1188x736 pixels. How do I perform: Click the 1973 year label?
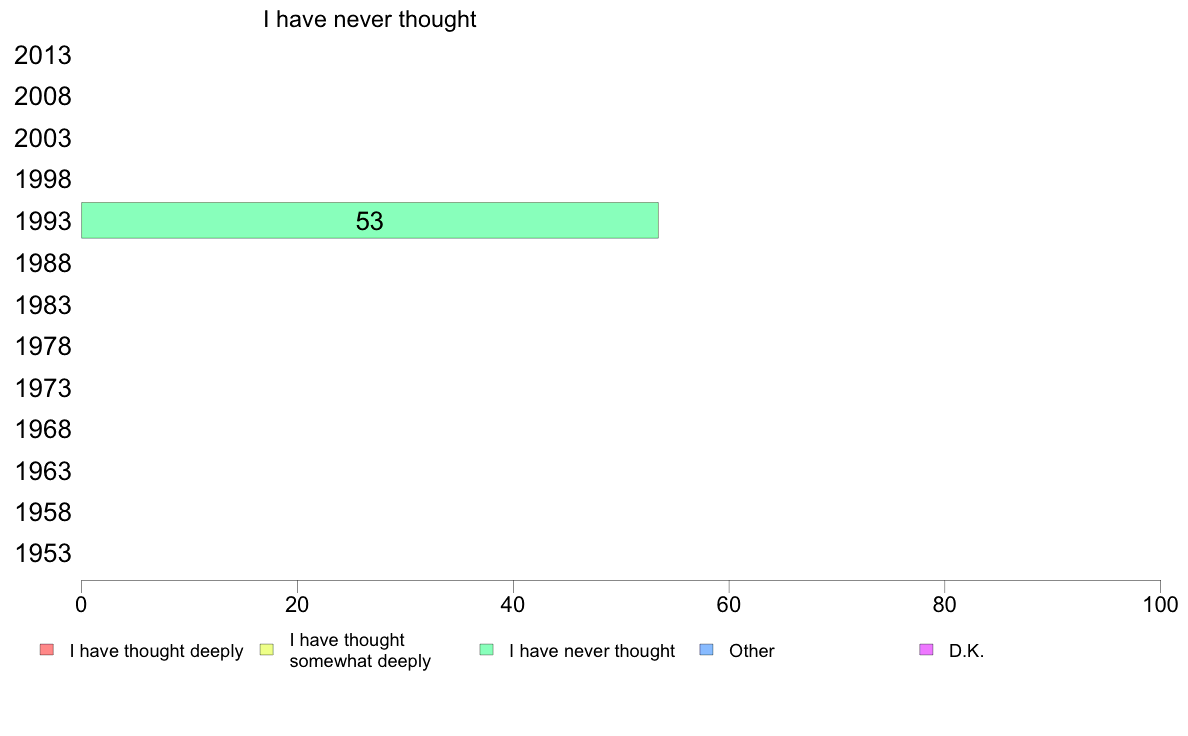tap(42, 388)
